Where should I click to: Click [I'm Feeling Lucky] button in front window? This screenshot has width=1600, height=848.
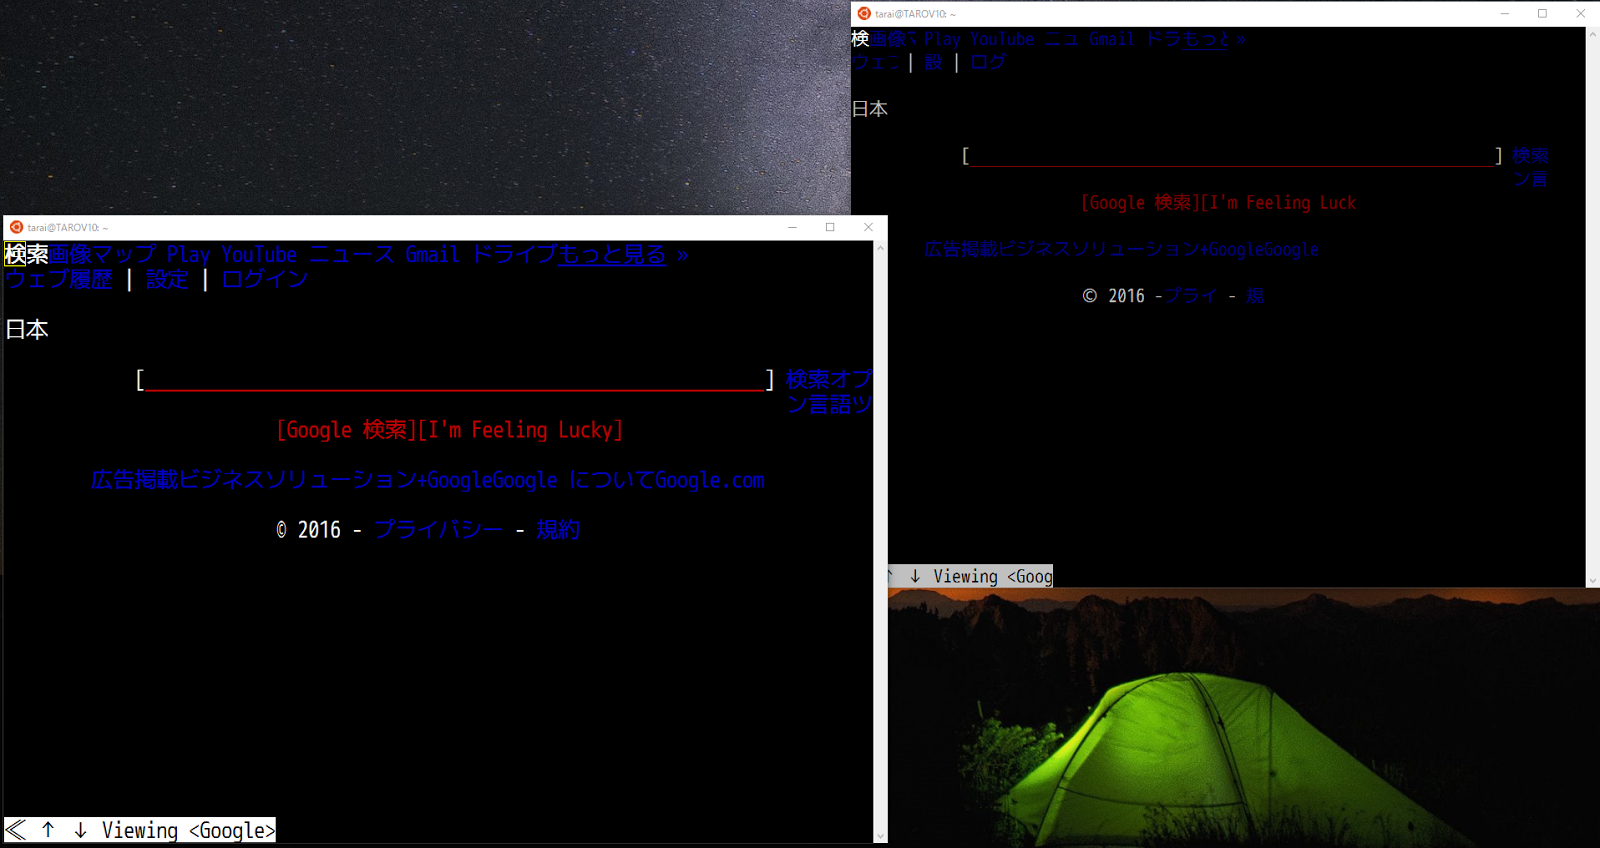pos(520,430)
